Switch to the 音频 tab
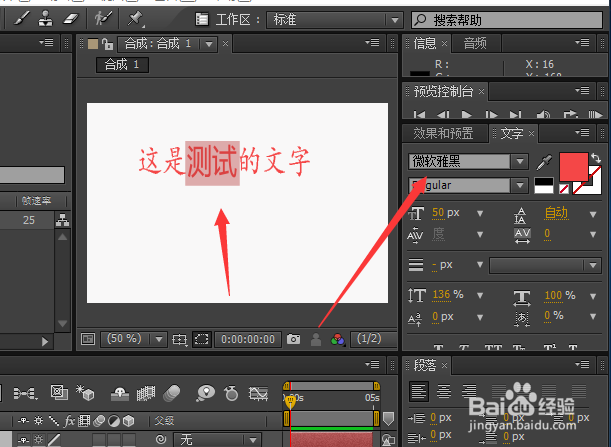The height and width of the screenshot is (447, 611). pos(475,43)
